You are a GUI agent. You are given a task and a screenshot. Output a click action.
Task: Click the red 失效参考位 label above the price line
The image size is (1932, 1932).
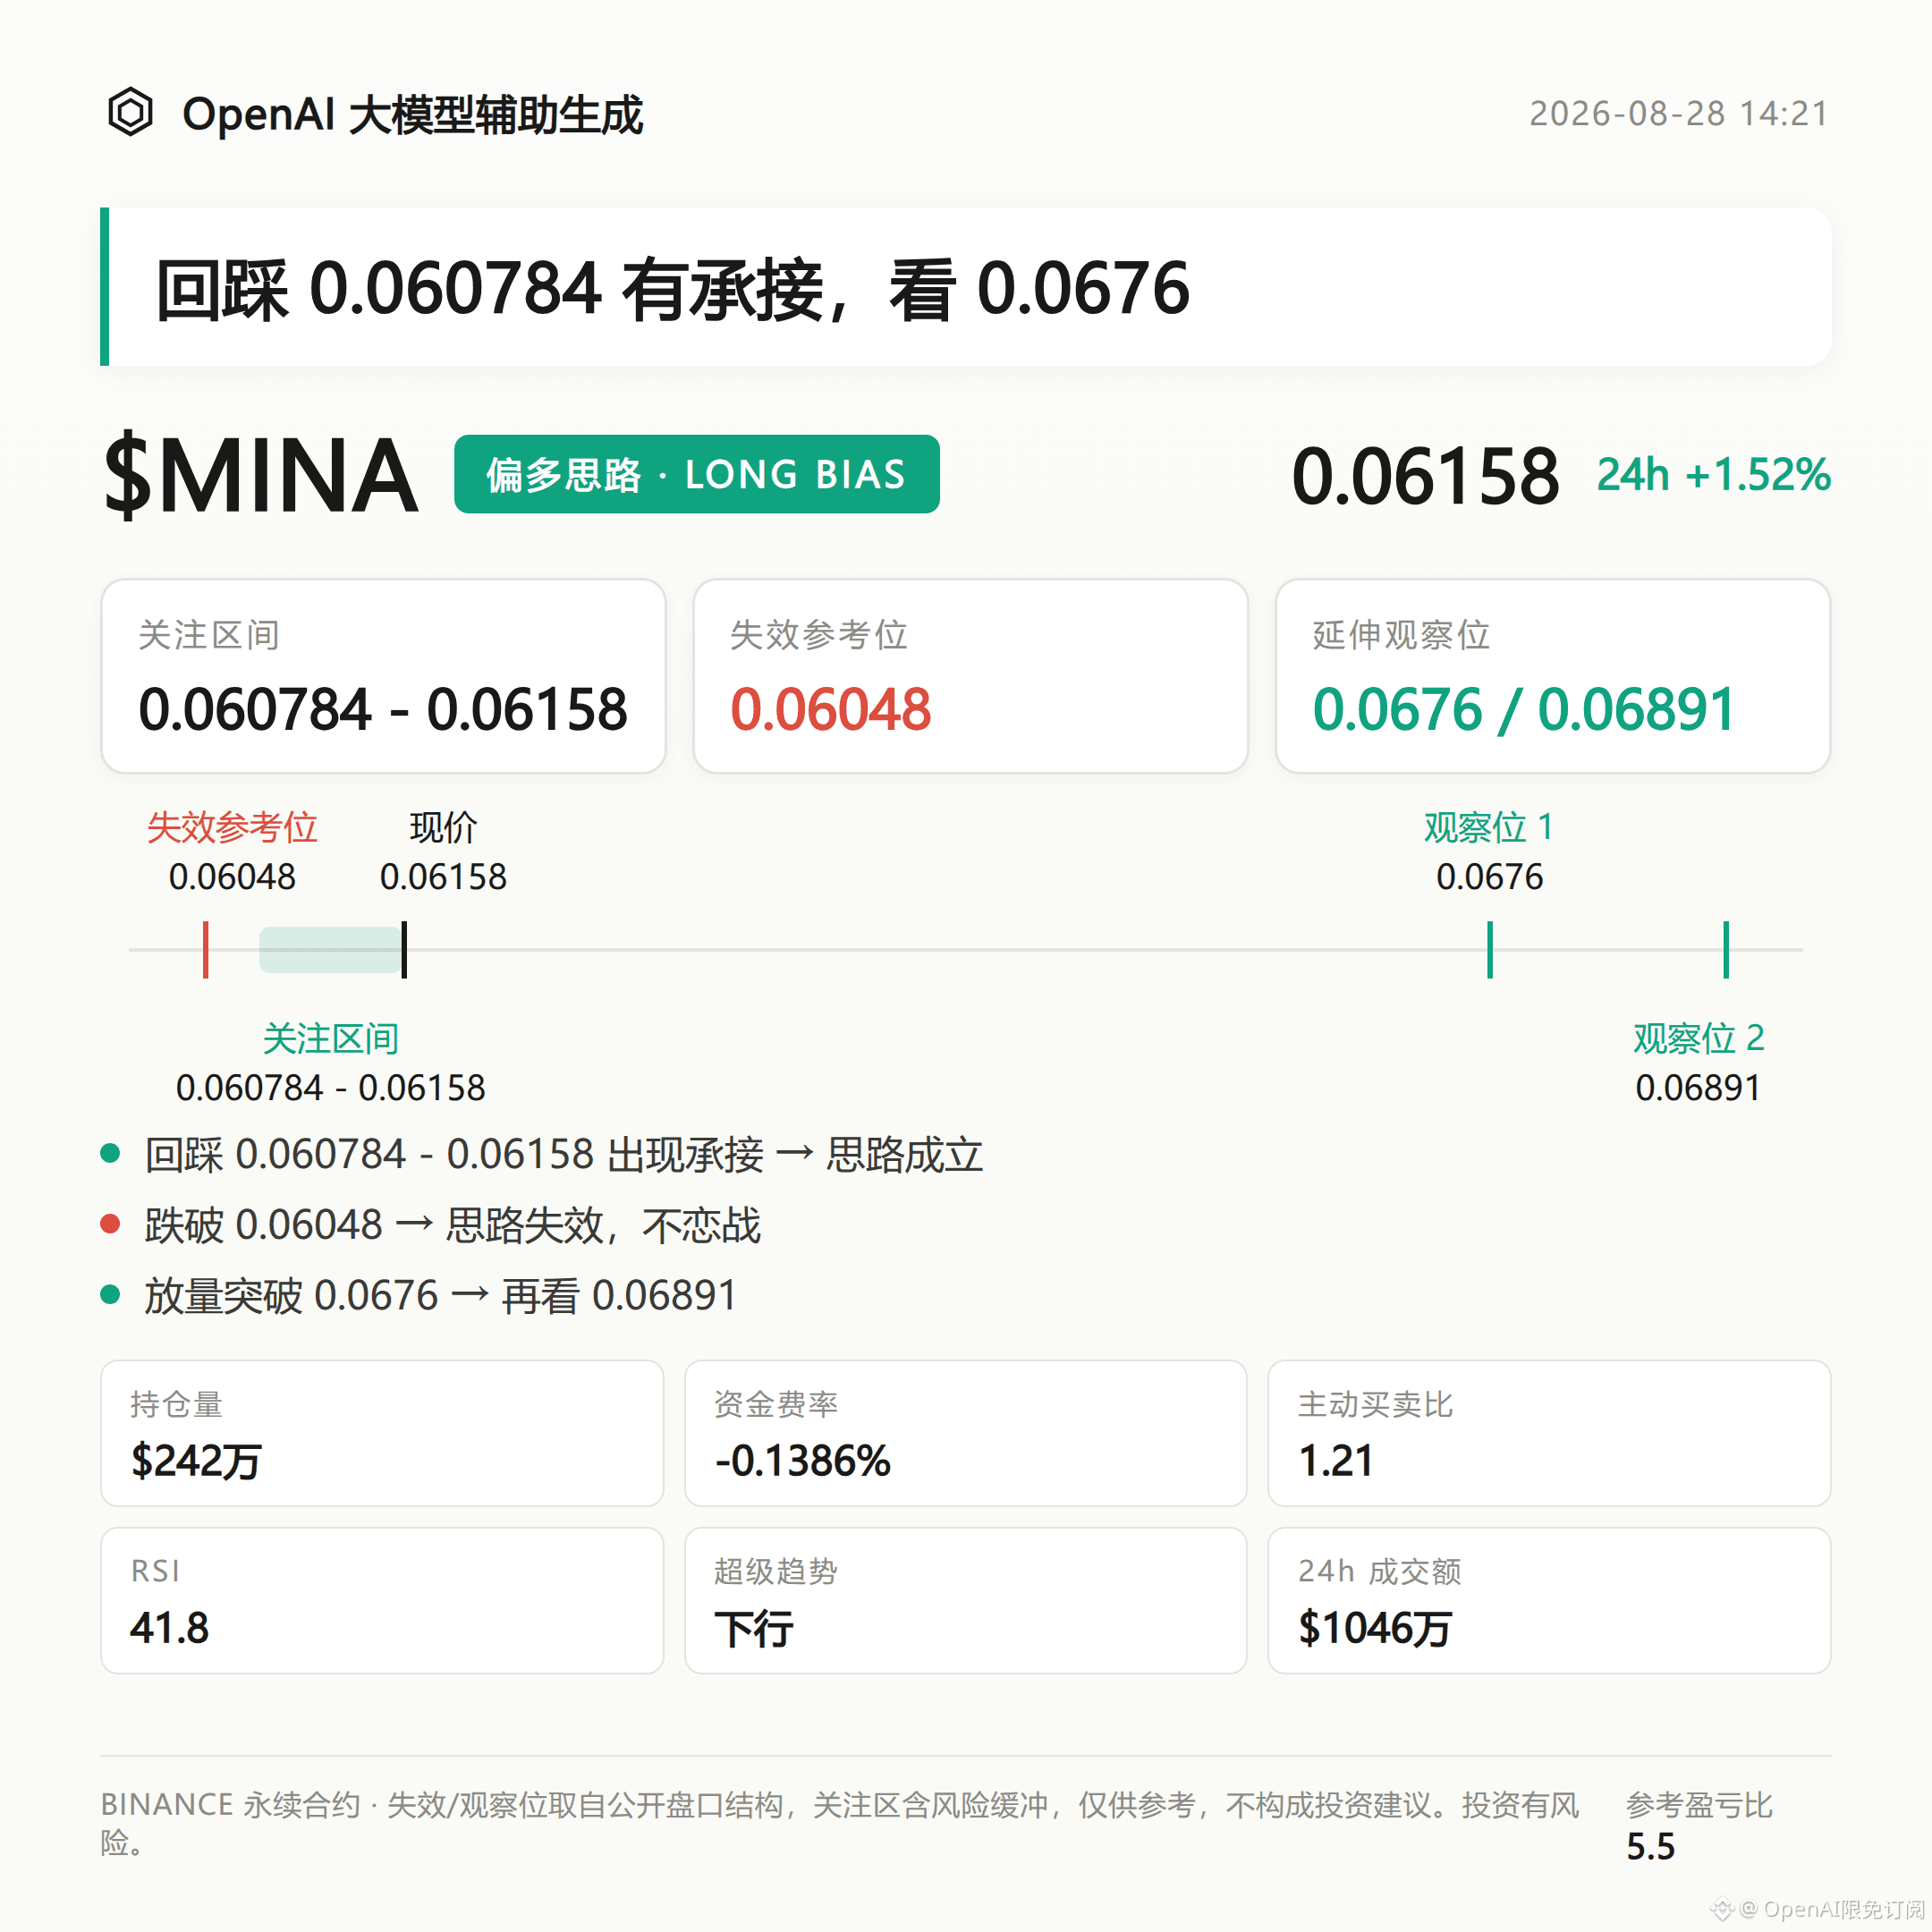pos(232,827)
